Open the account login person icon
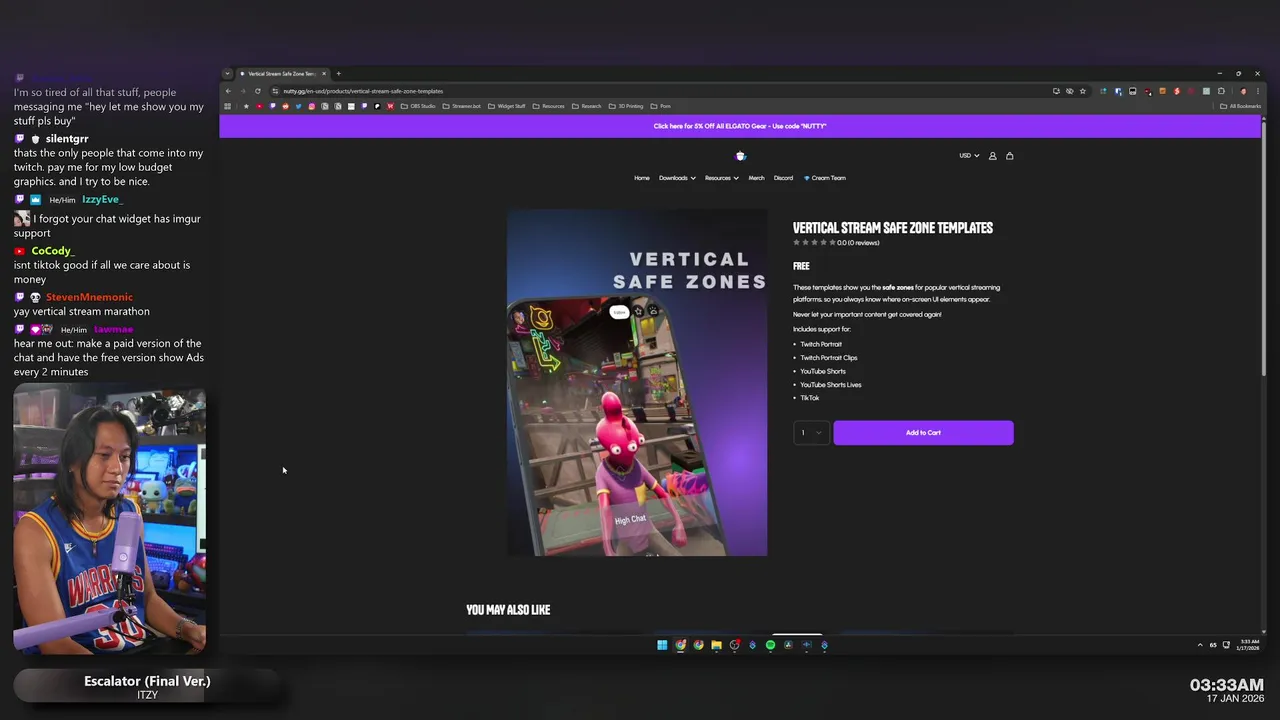The image size is (1280, 720). [992, 155]
